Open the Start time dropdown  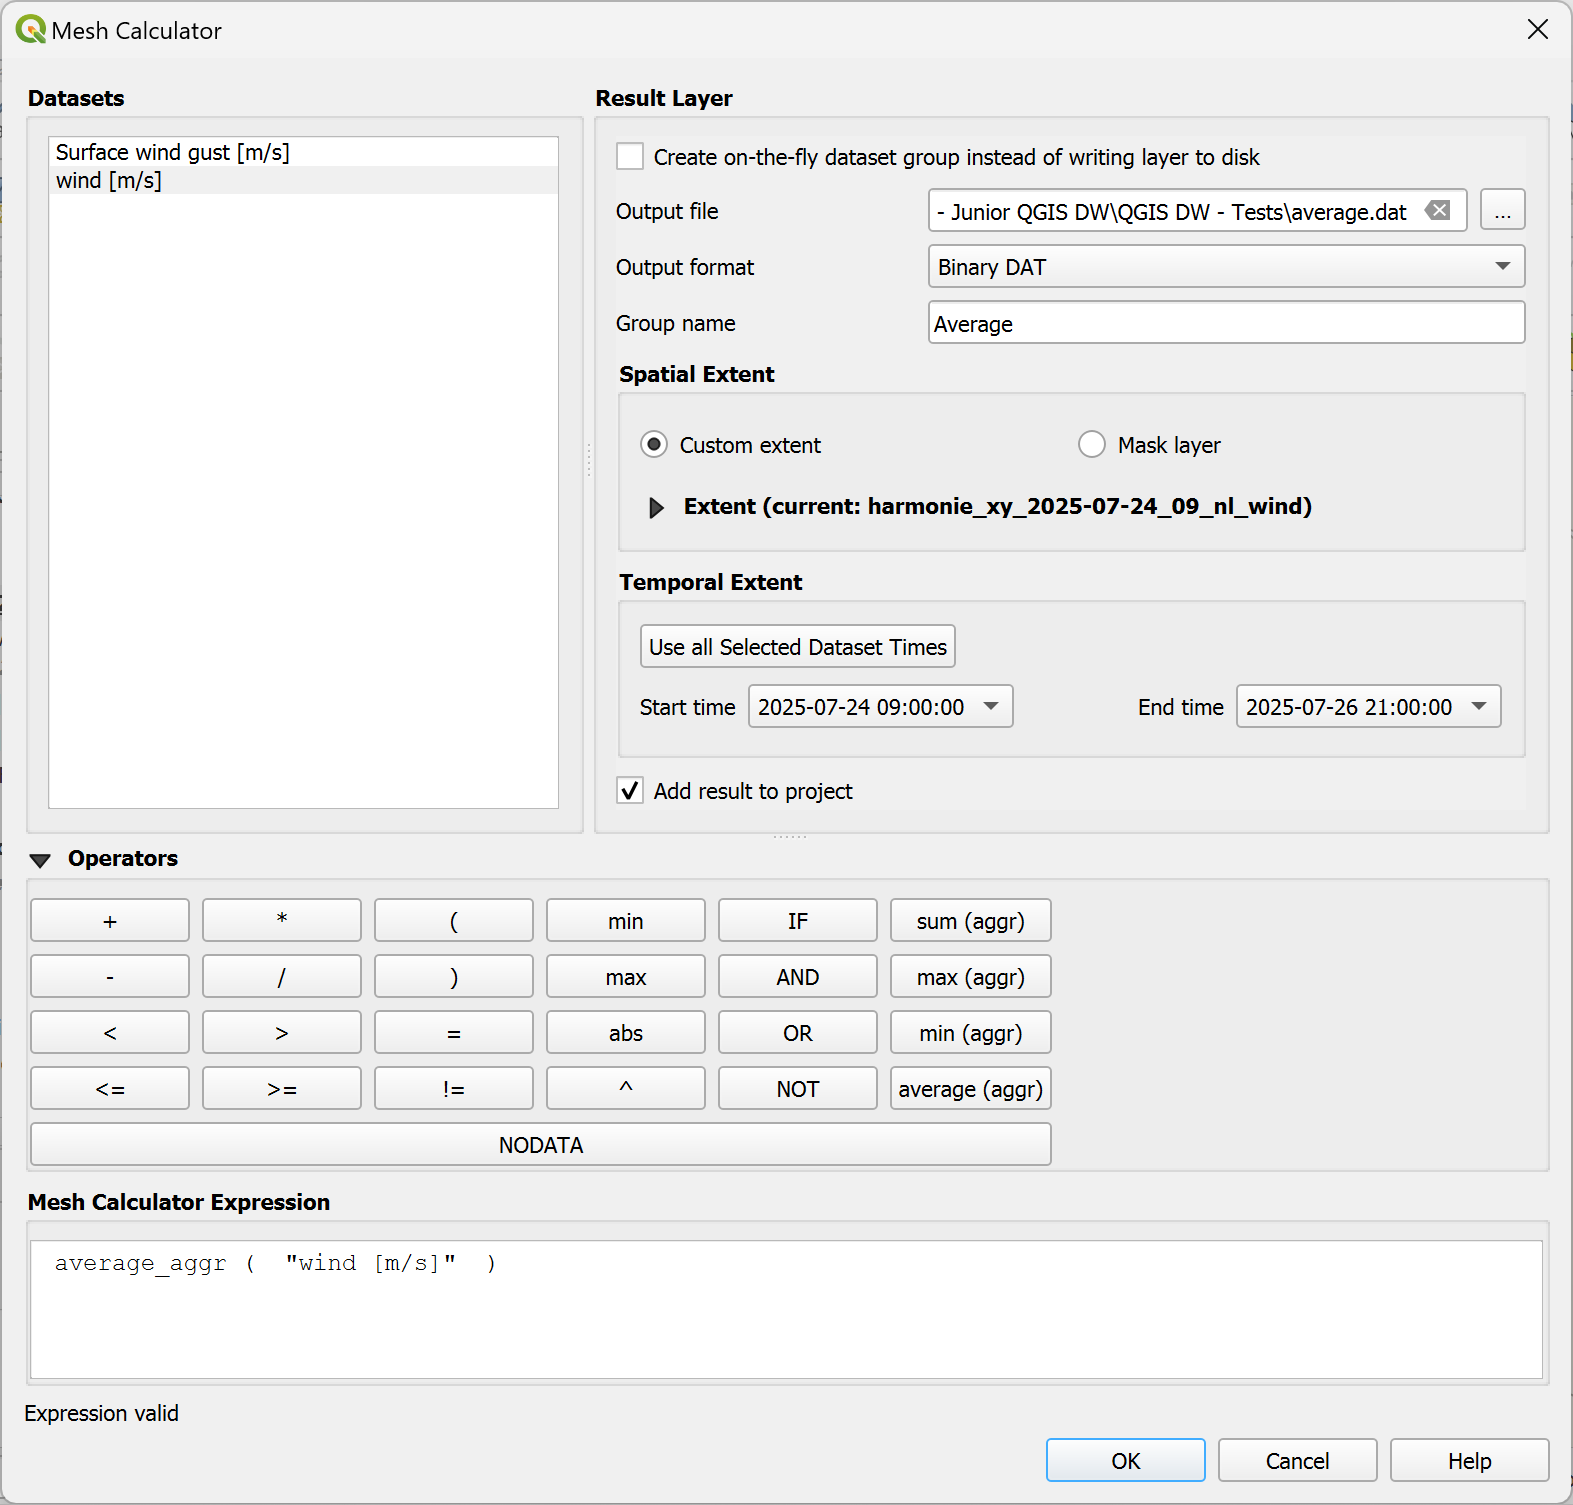point(990,707)
